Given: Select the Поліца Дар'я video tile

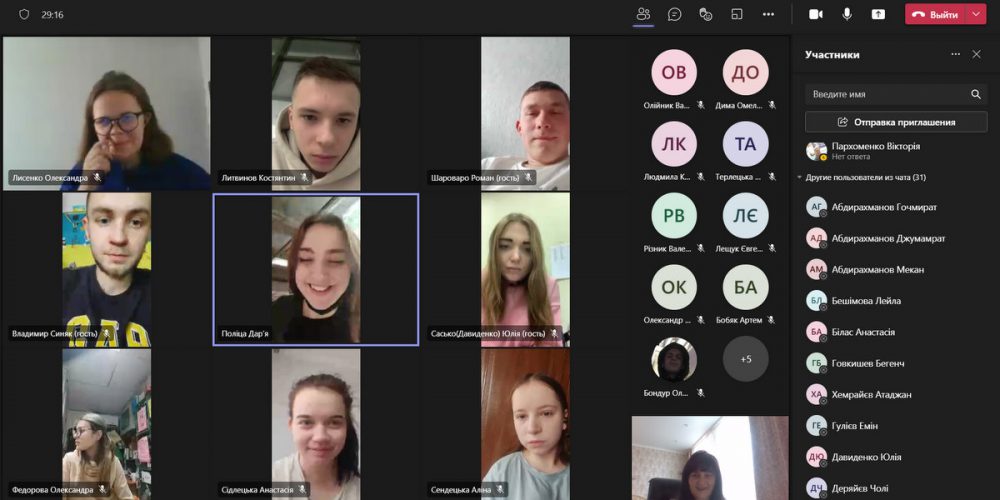Looking at the screenshot, I should pyautogui.click(x=315, y=269).
